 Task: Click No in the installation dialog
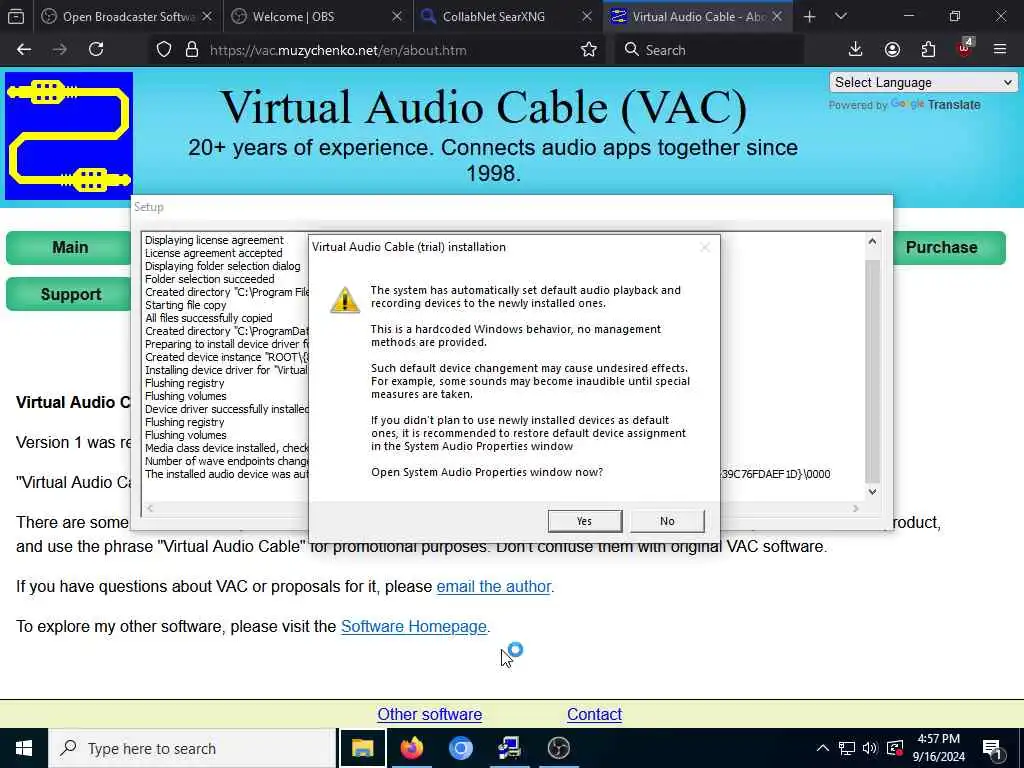click(x=667, y=521)
